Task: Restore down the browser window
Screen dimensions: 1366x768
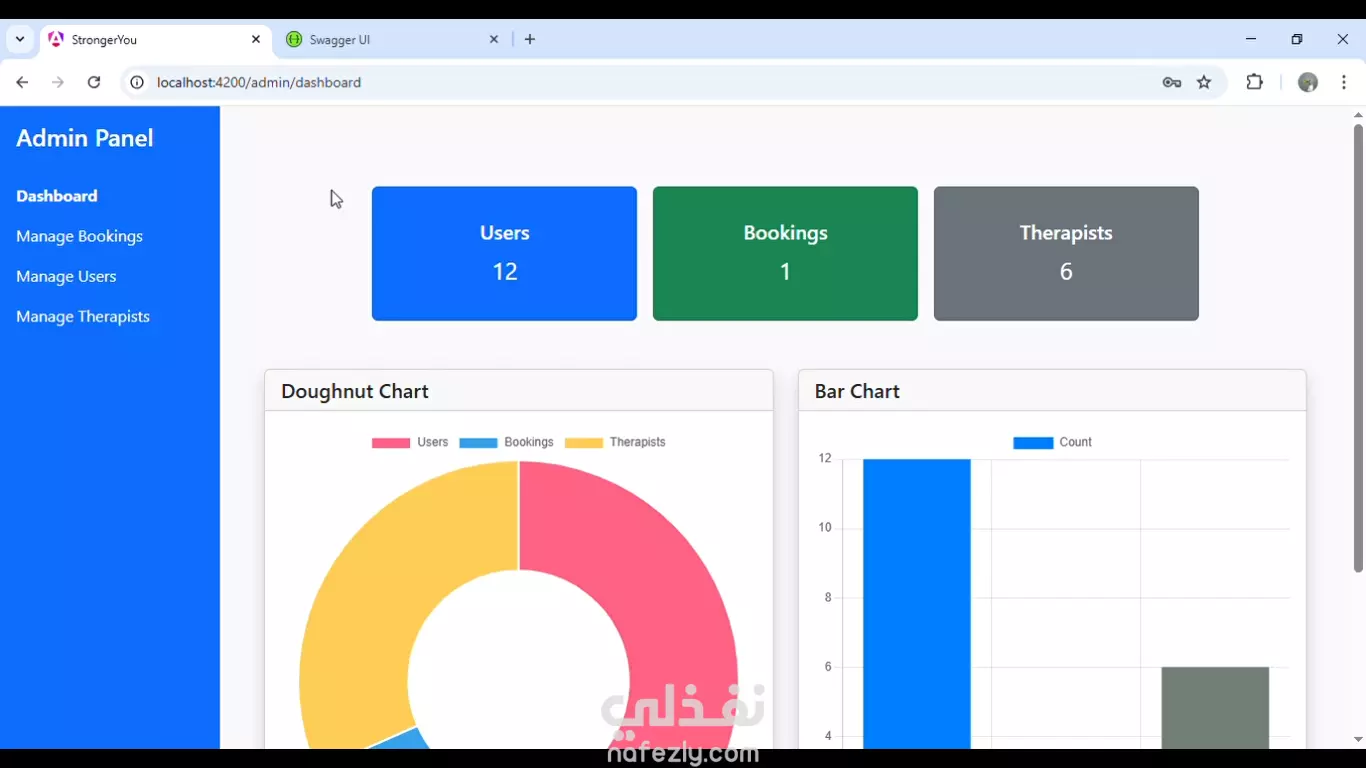Action: point(1297,39)
